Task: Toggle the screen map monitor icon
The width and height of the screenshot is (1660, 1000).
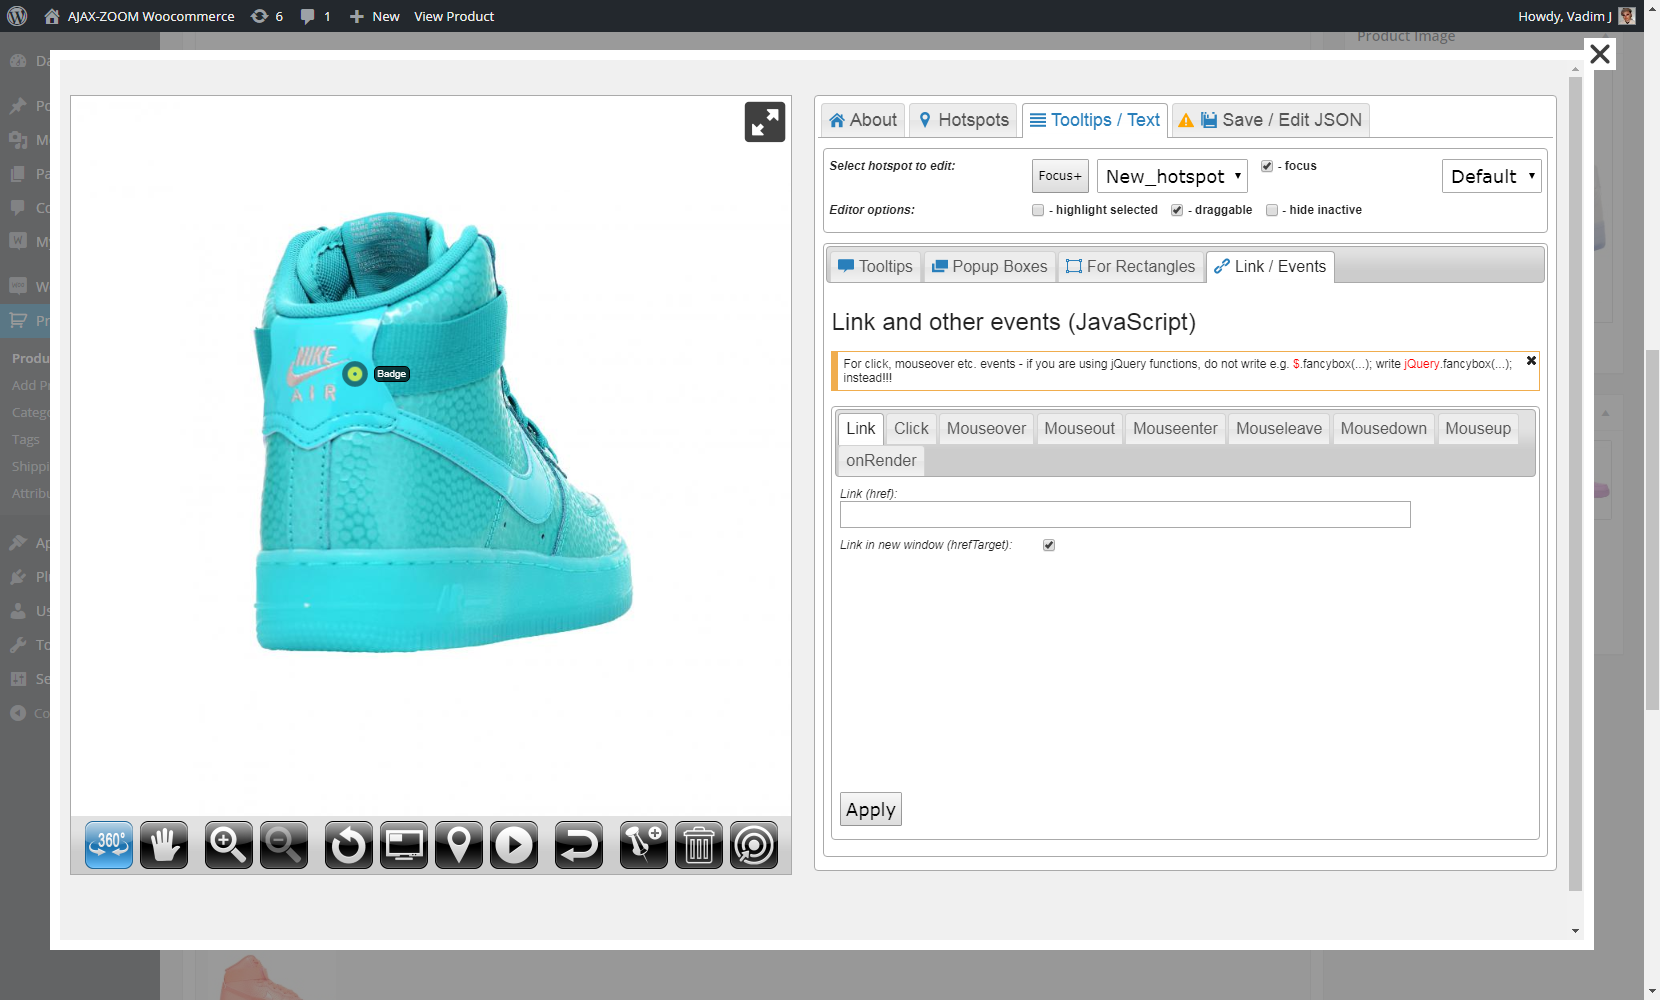Action: [x=404, y=845]
